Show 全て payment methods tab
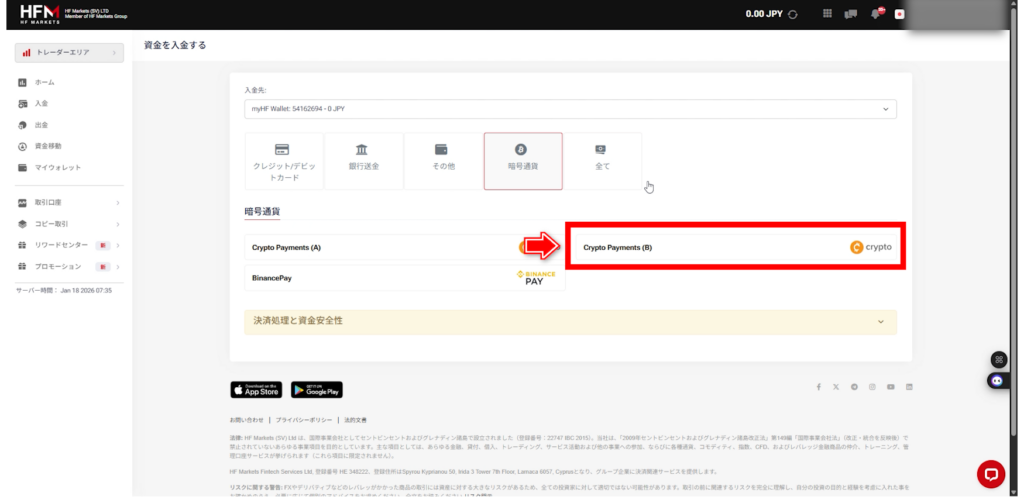The height and width of the screenshot is (503, 1024). pos(602,160)
